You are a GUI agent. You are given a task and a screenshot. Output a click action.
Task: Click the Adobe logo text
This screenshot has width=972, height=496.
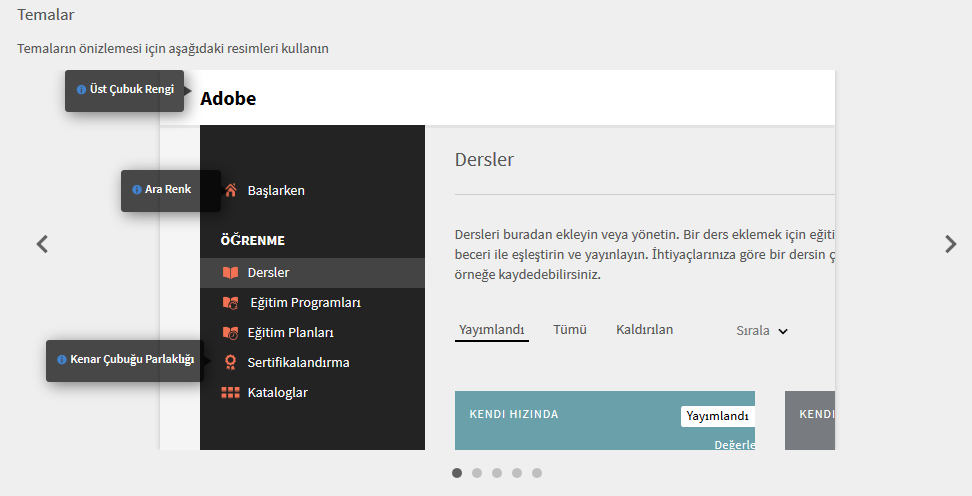tap(228, 98)
